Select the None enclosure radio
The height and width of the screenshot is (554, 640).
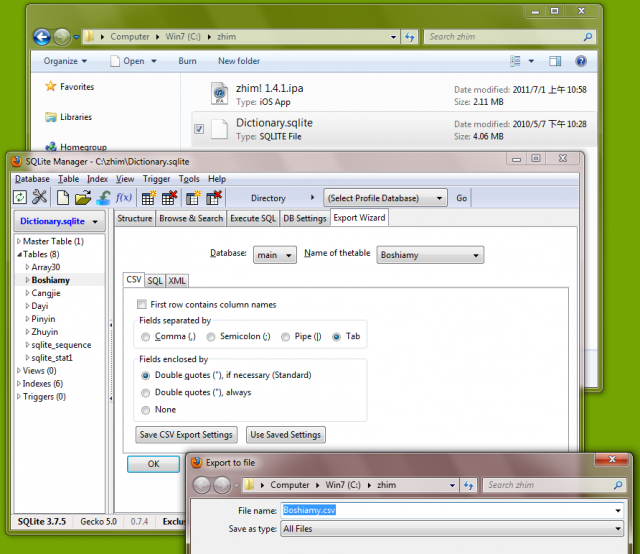pos(145,410)
